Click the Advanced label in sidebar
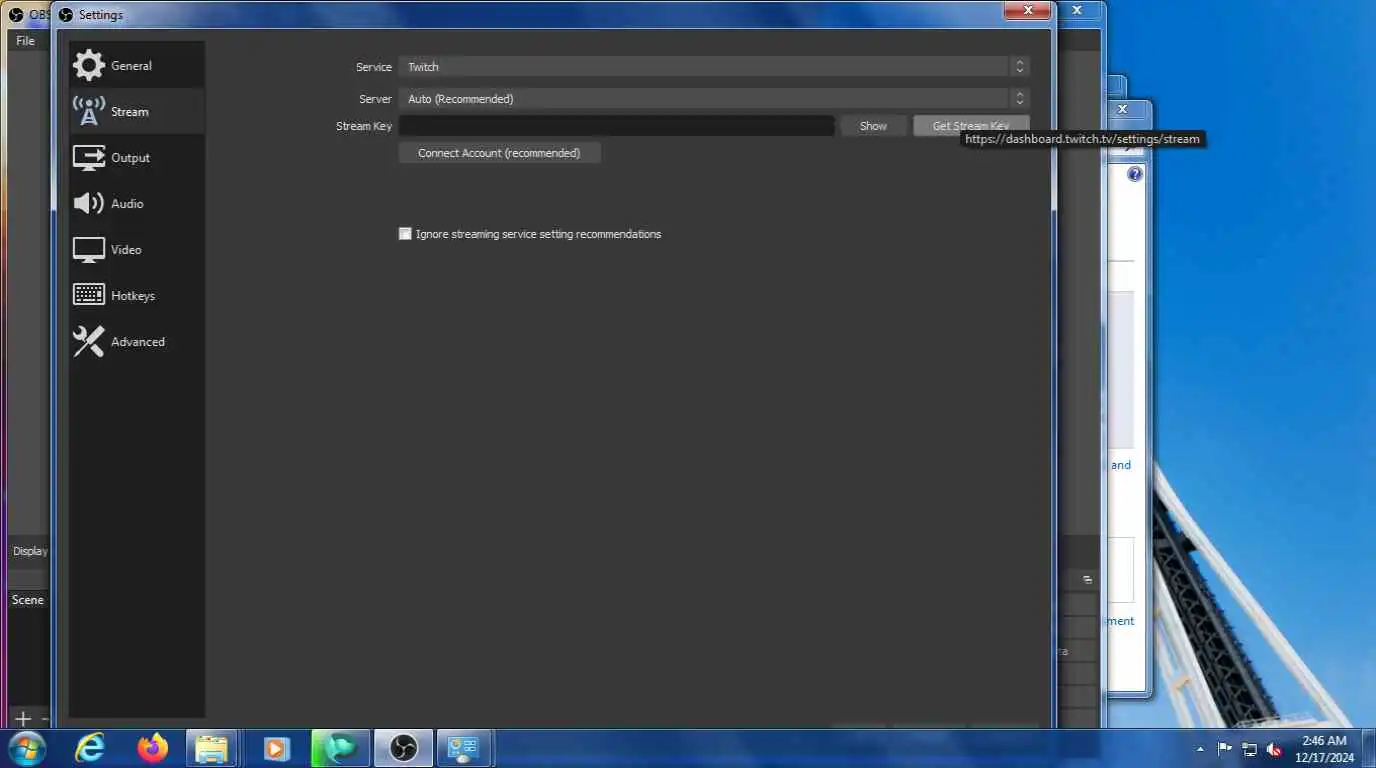The height and width of the screenshot is (768, 1376). [x=138, y=342]
